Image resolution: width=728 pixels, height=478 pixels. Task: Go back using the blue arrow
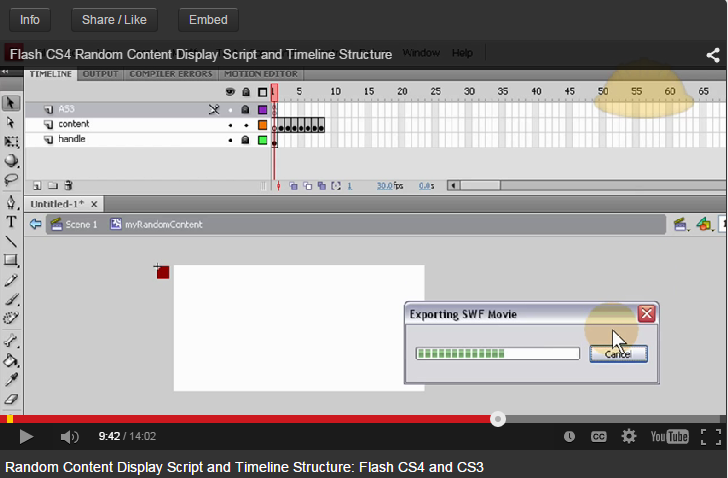pyautogui.click(x=35, y=225)
